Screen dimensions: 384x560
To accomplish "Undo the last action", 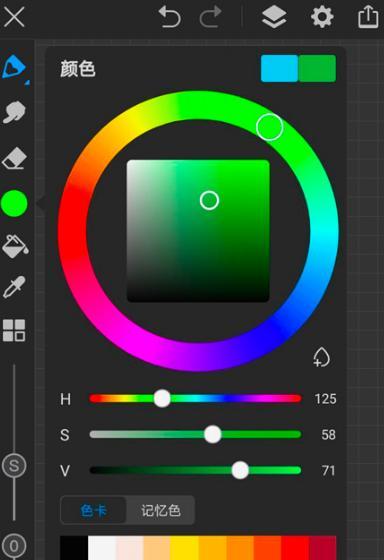I will pyautogui.click(x=170, y=17).
